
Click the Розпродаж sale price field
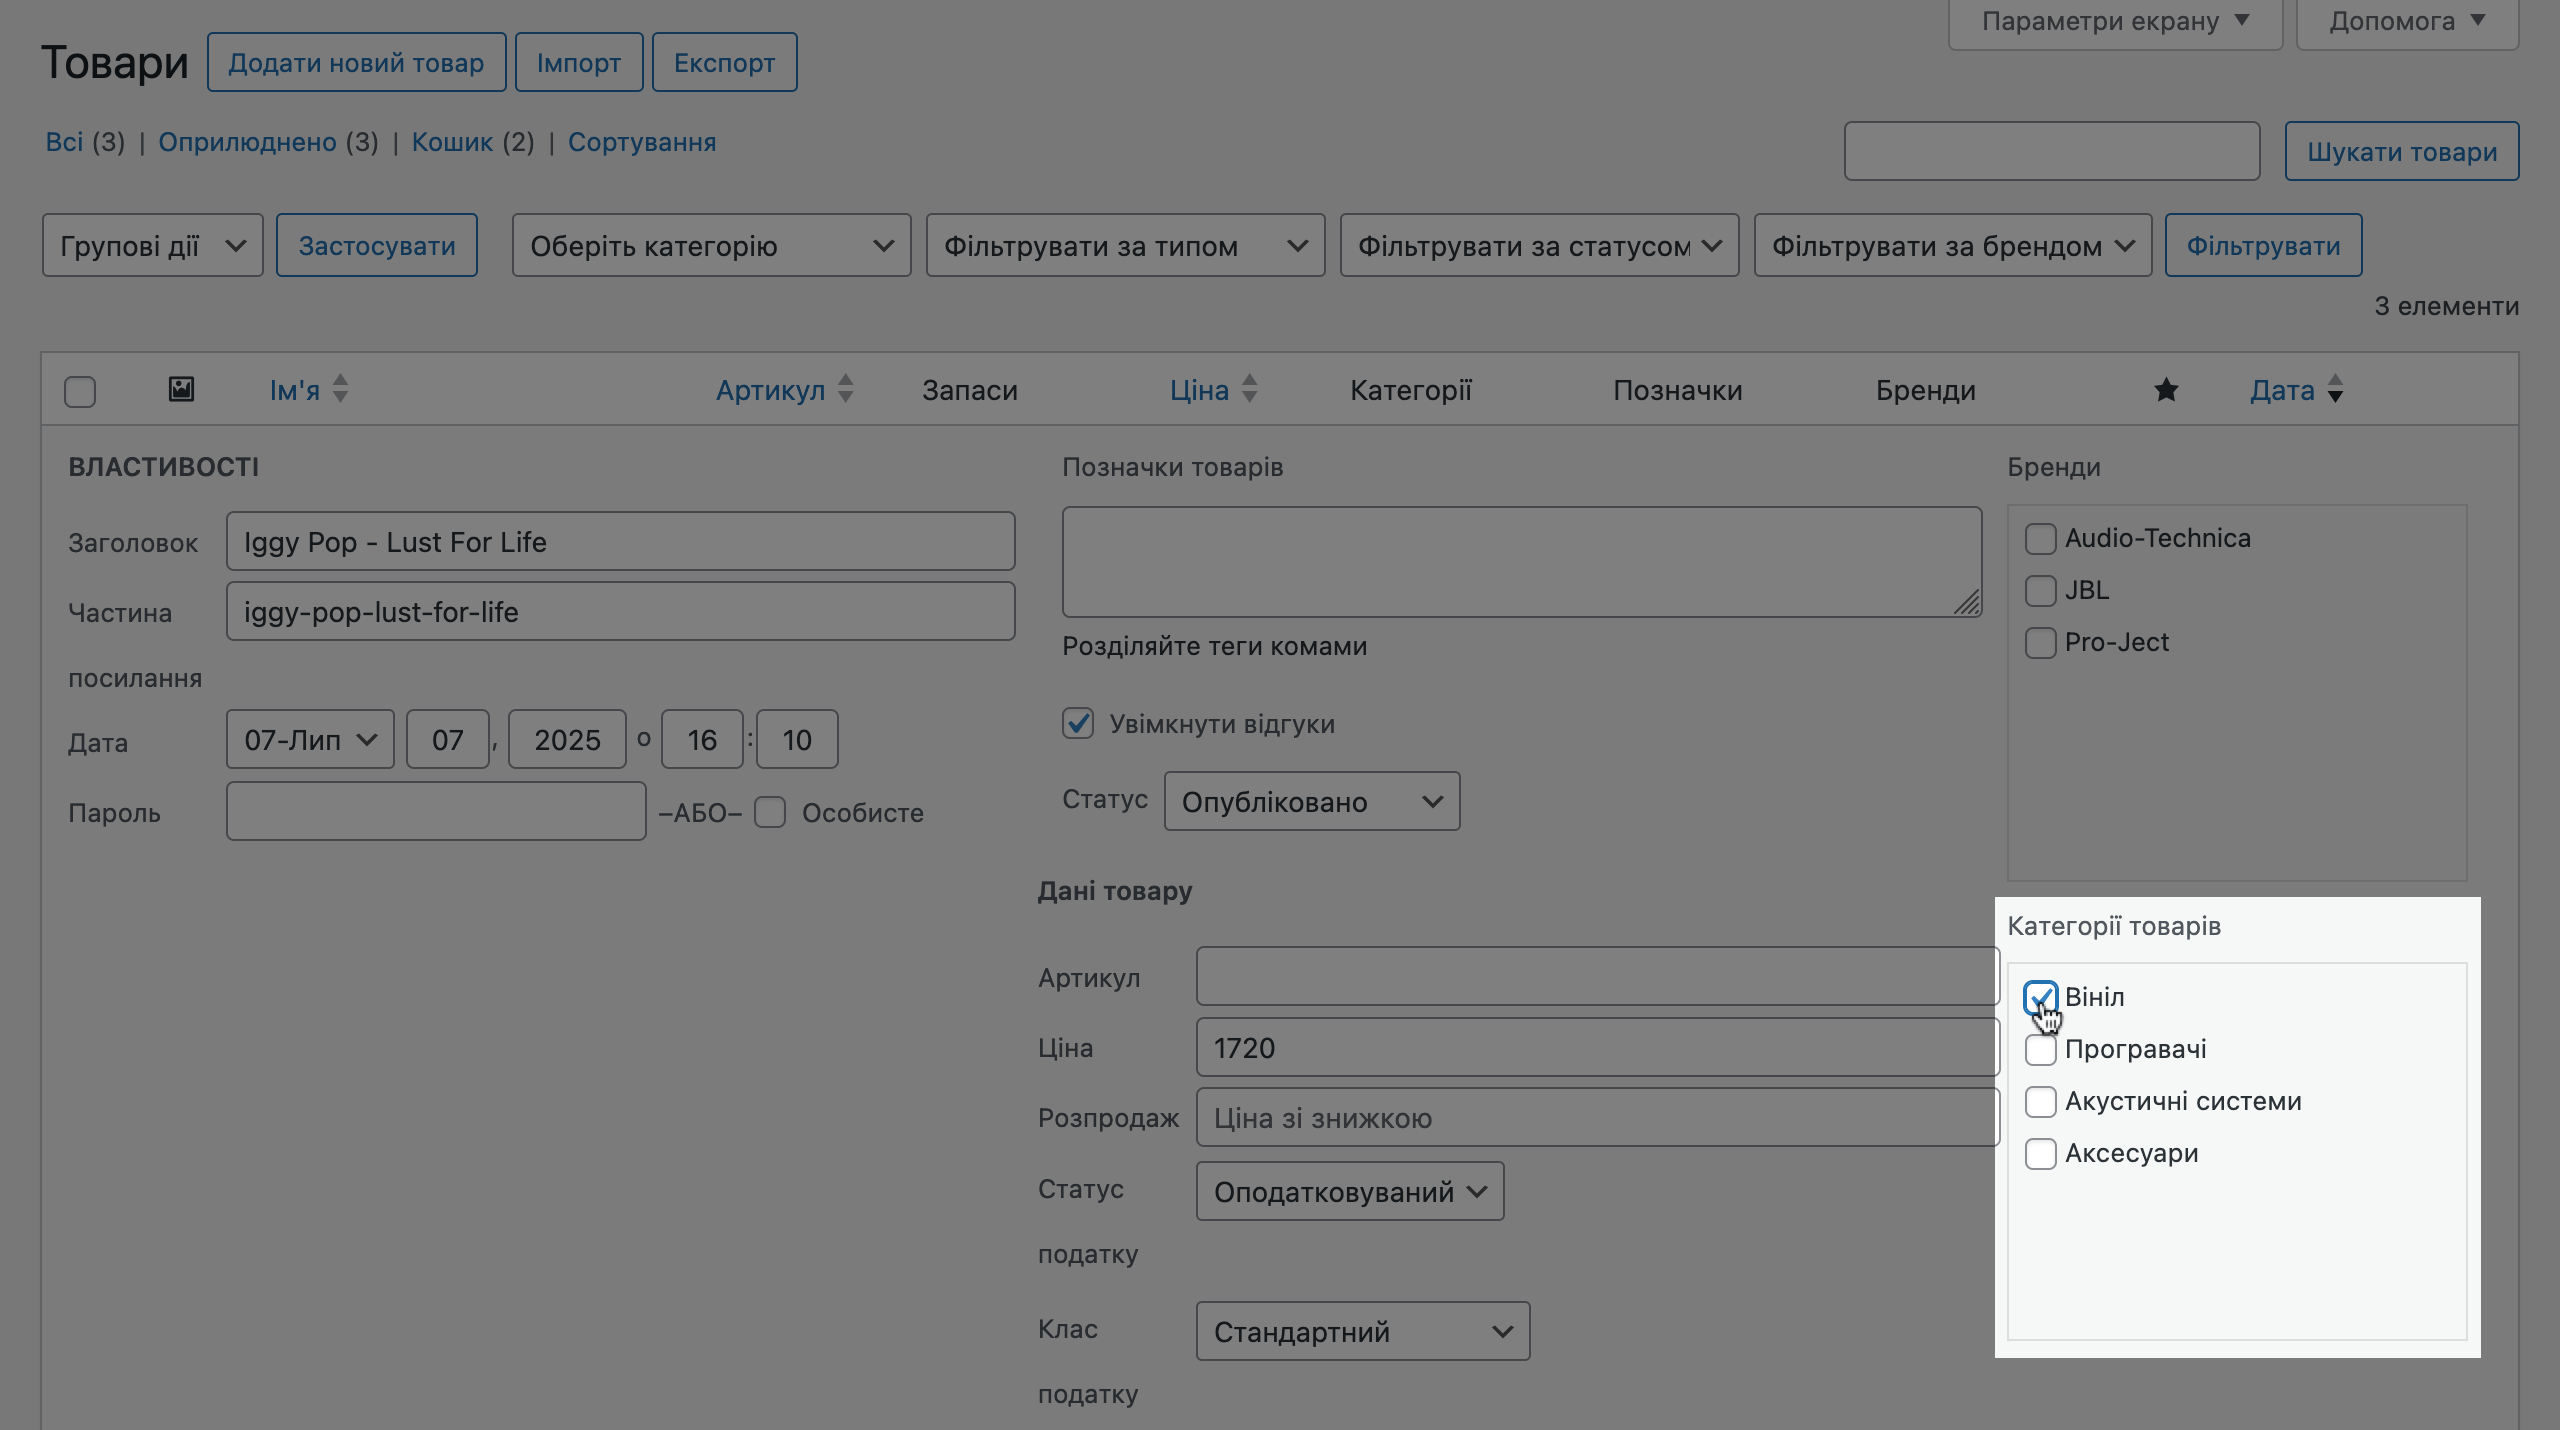[1597, 1117]
